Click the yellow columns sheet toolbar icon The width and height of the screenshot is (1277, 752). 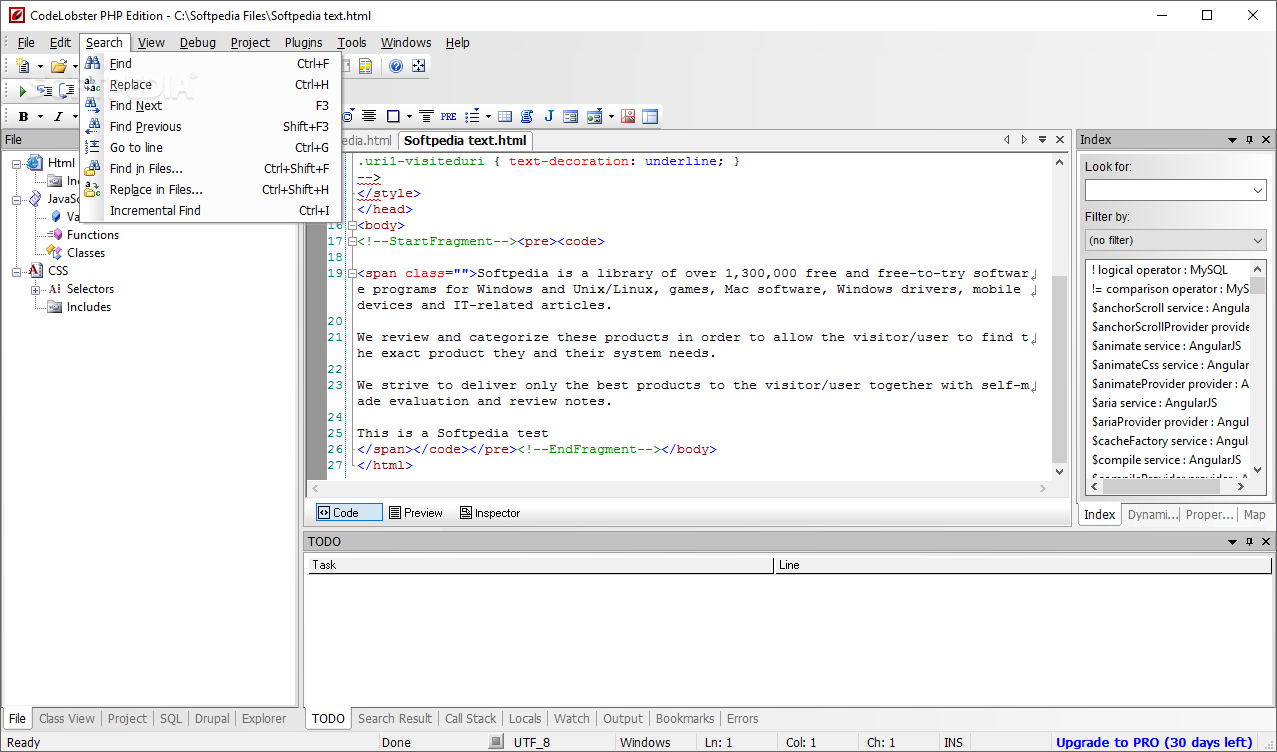click(366, 66)
